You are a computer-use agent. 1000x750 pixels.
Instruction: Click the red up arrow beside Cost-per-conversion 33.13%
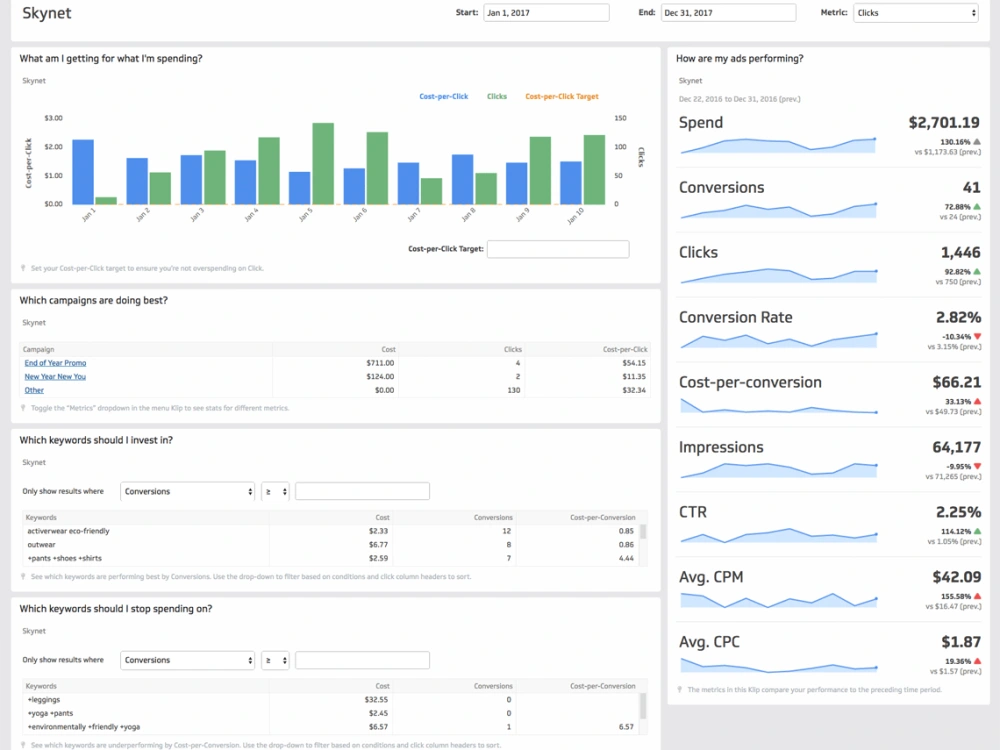(x=977, y=402)
